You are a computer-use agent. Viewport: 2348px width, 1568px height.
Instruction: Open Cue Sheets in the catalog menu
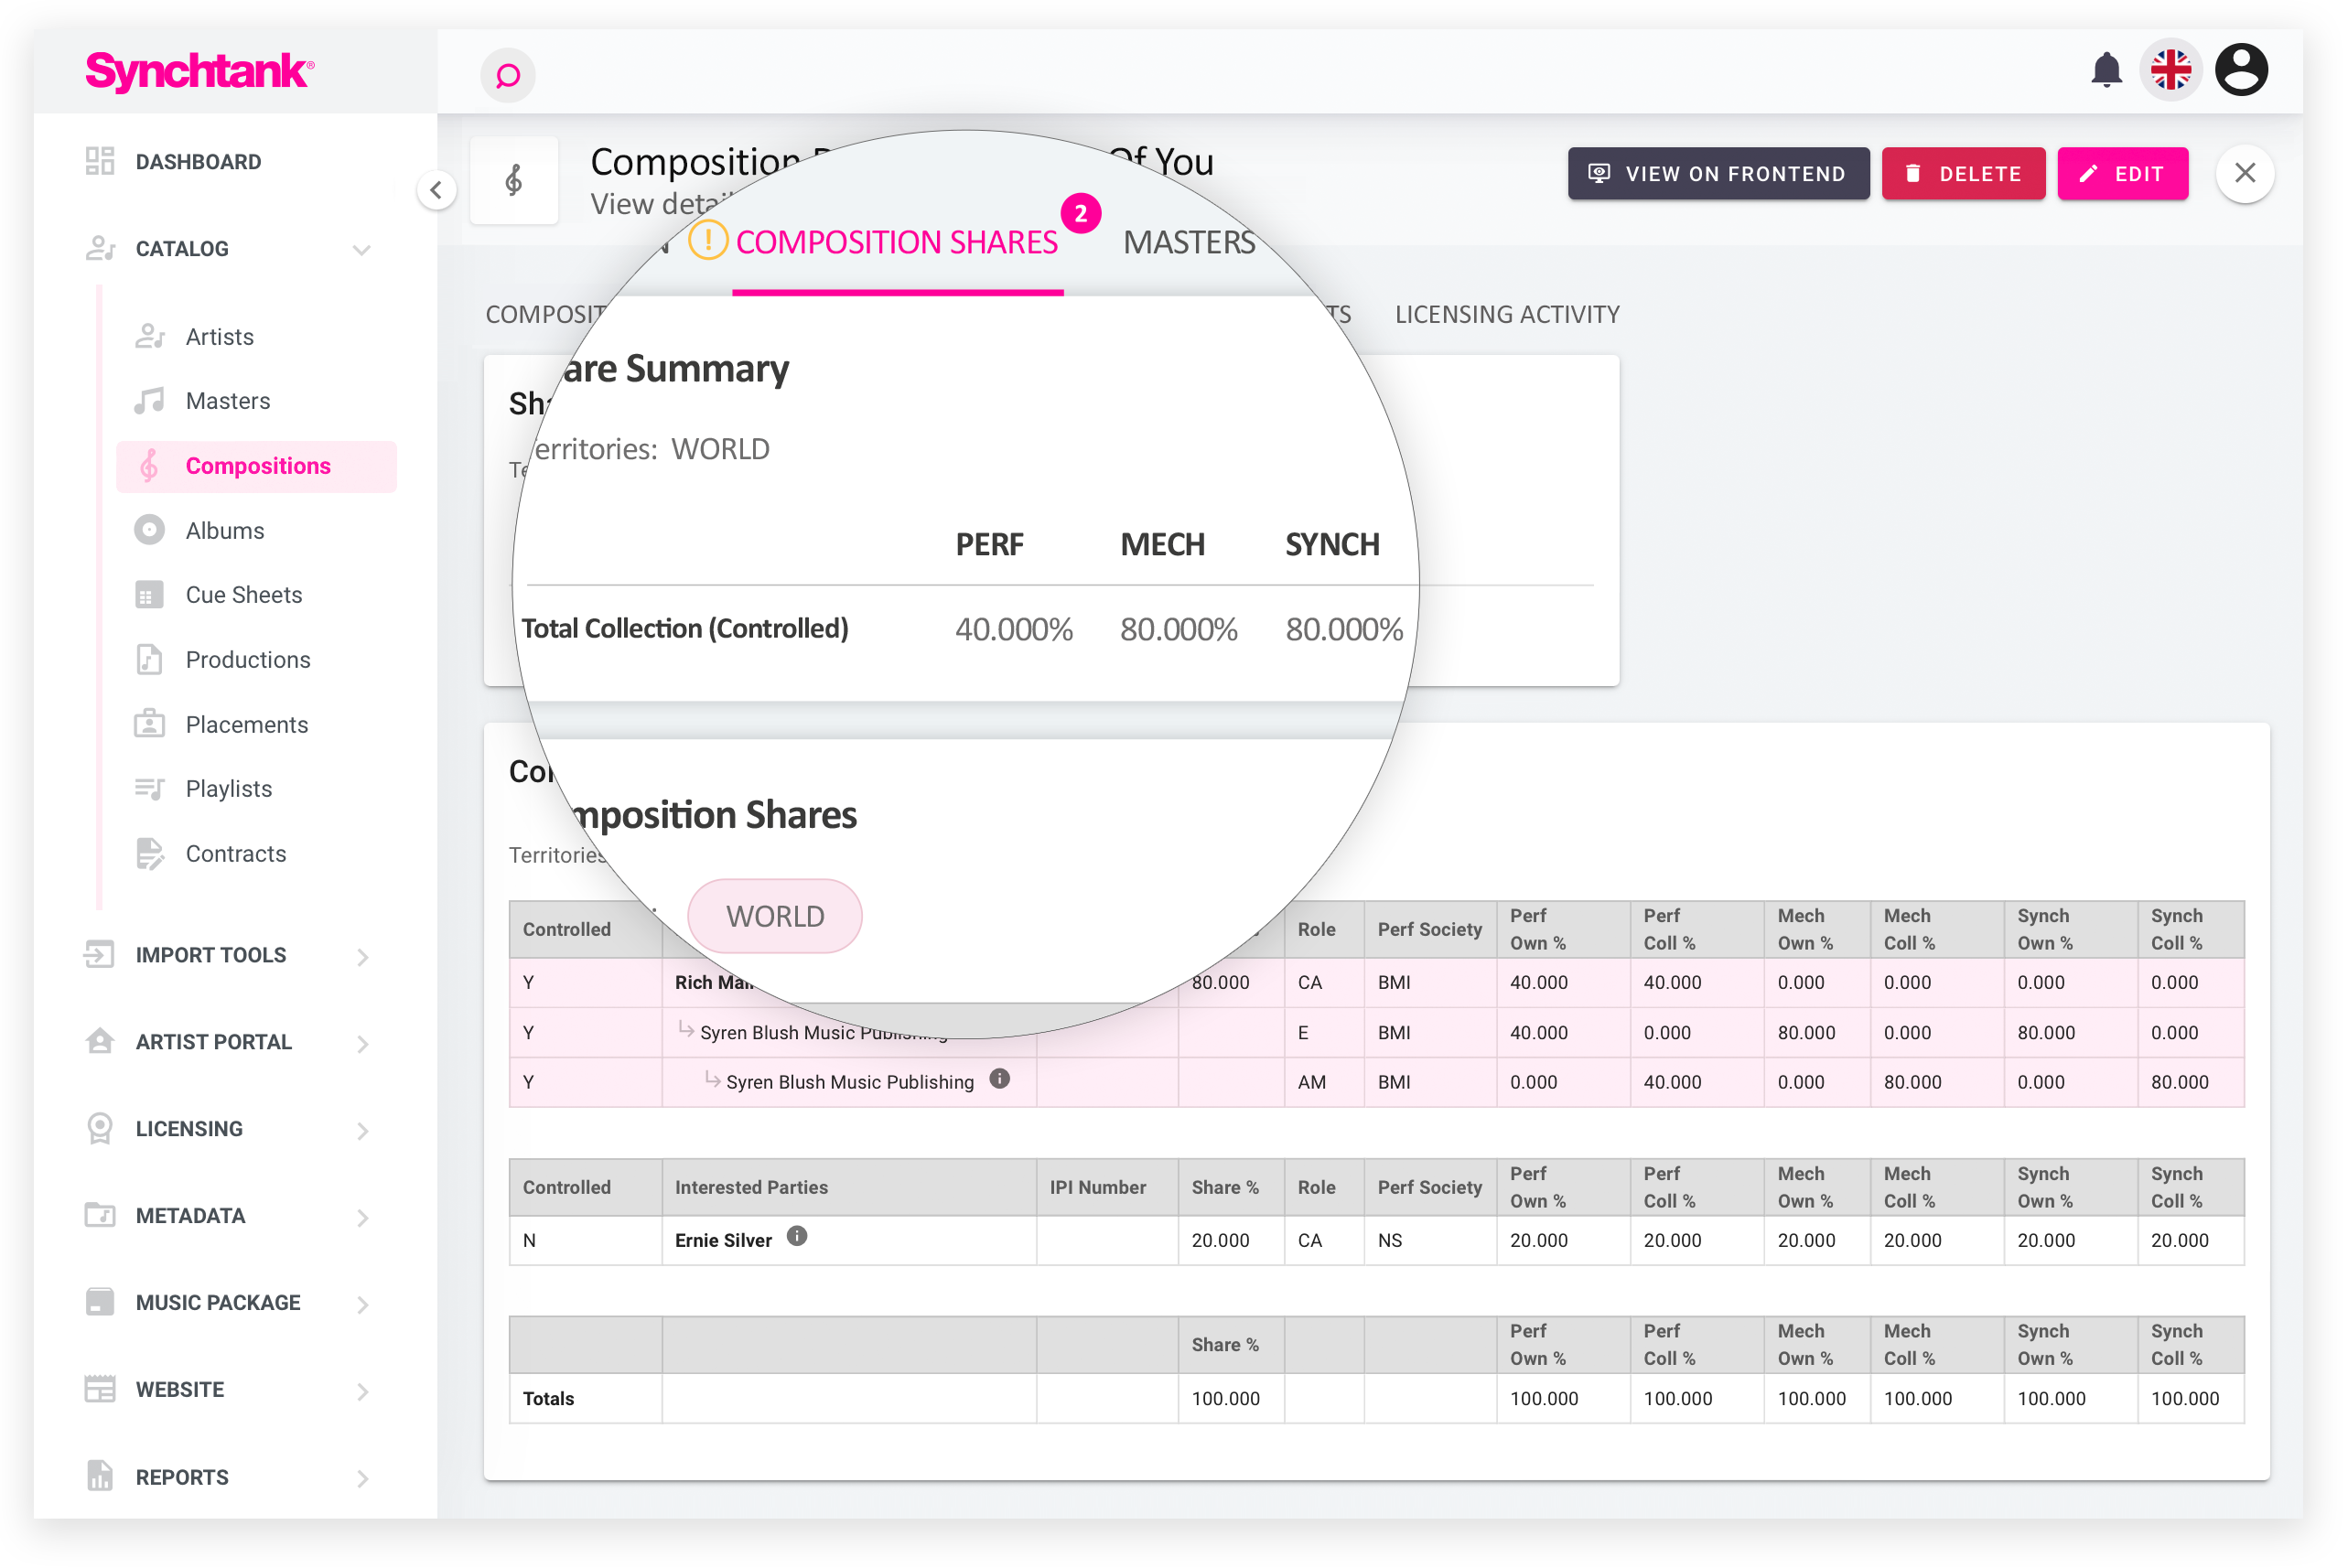pyautogui.click(x=243, y=595)
